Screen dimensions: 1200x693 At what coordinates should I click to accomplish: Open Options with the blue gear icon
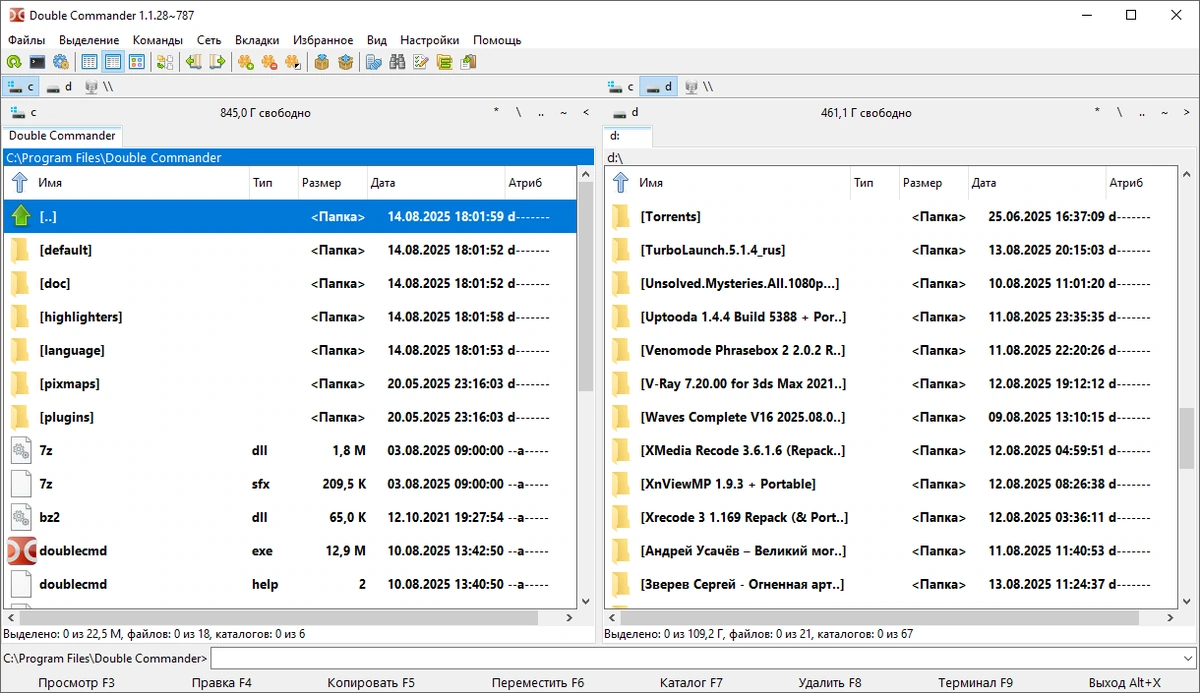tap(60, 62)
